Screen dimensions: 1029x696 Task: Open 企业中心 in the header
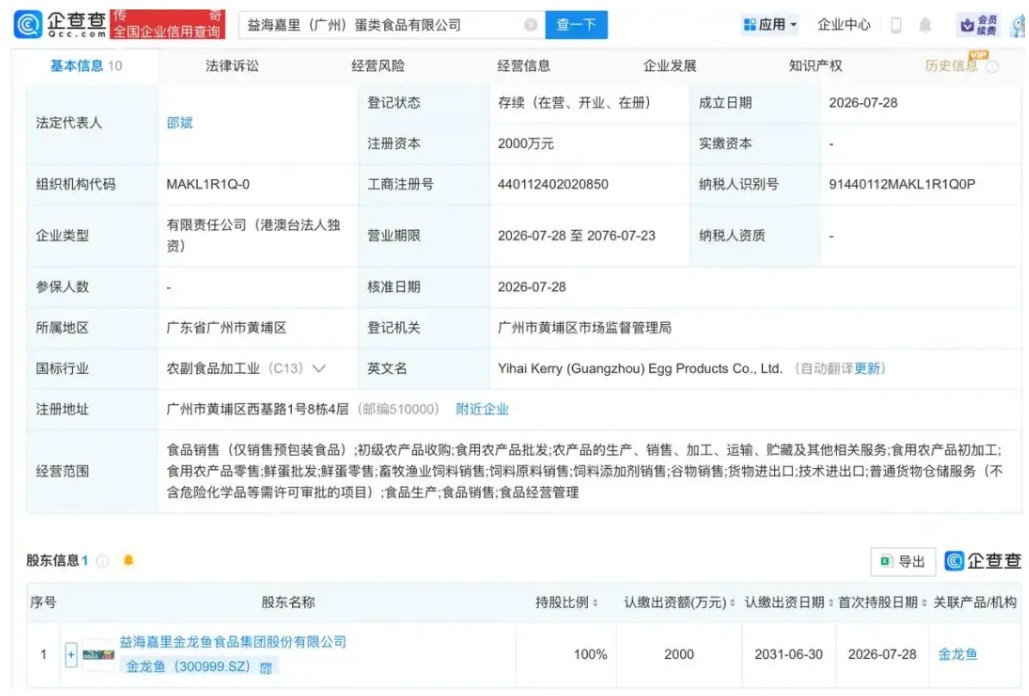[x=843, y=25]
